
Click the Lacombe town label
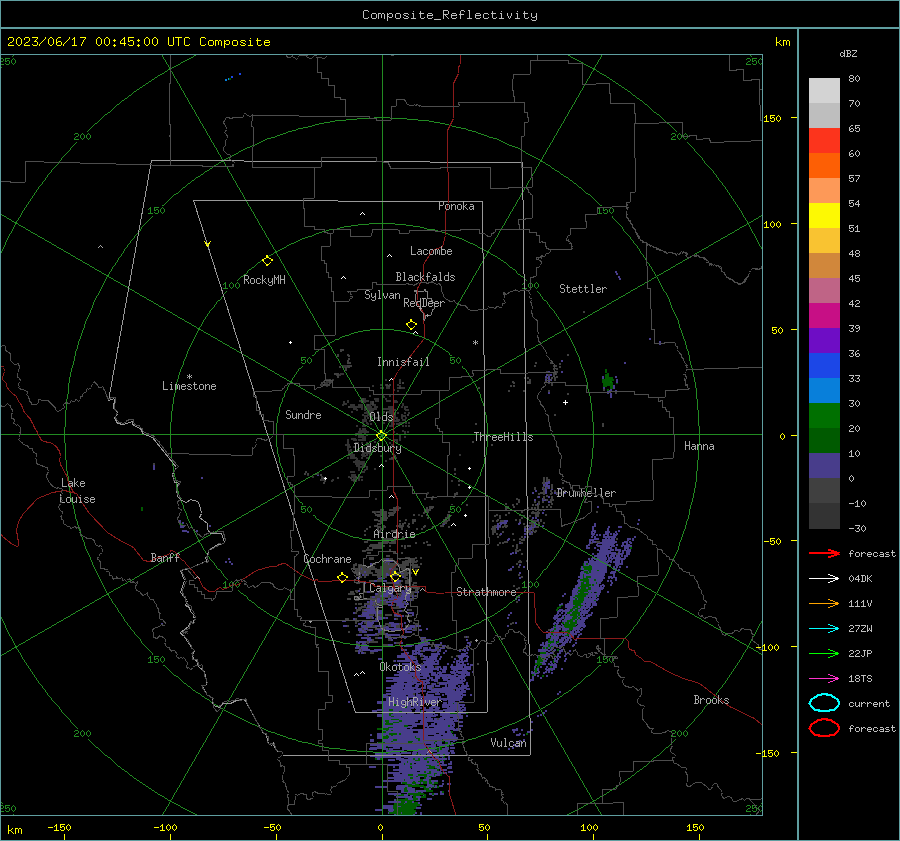coord(431,251)
